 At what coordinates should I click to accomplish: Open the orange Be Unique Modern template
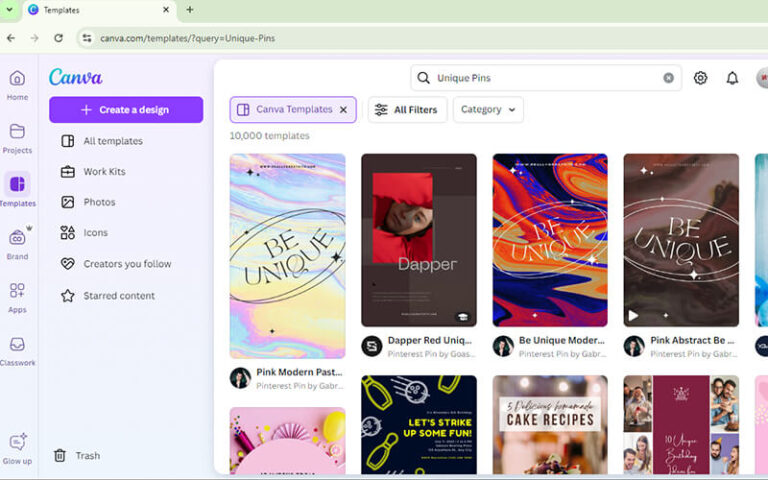coord(550,240)
